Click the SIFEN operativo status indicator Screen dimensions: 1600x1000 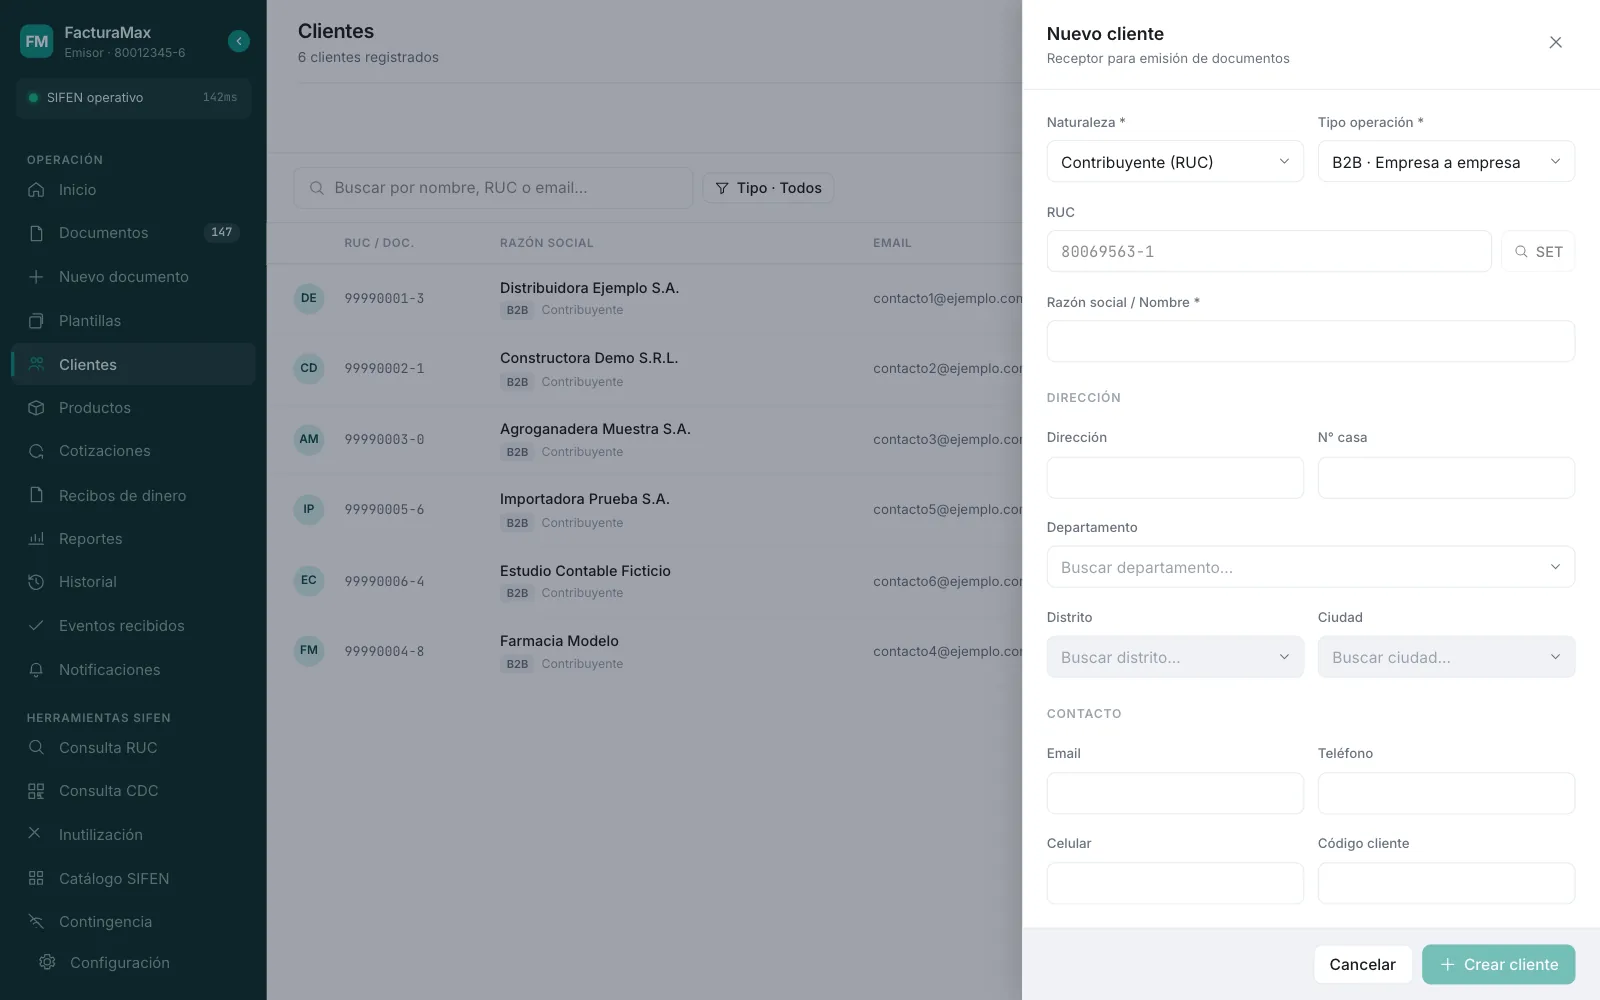coord(133,97)
